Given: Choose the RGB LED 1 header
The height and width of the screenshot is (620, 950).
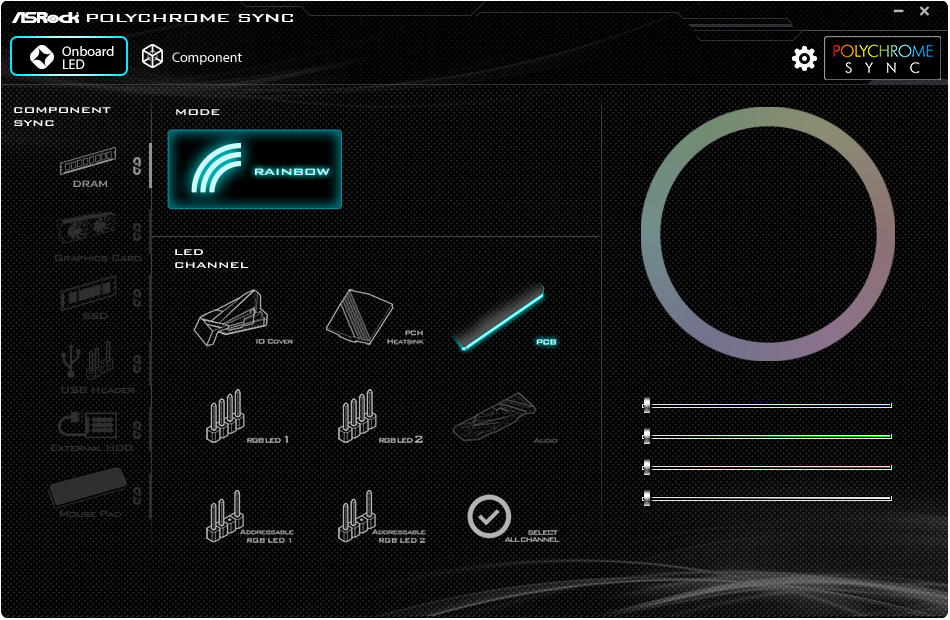Looking at the screenshot, I should coord(247,417).
